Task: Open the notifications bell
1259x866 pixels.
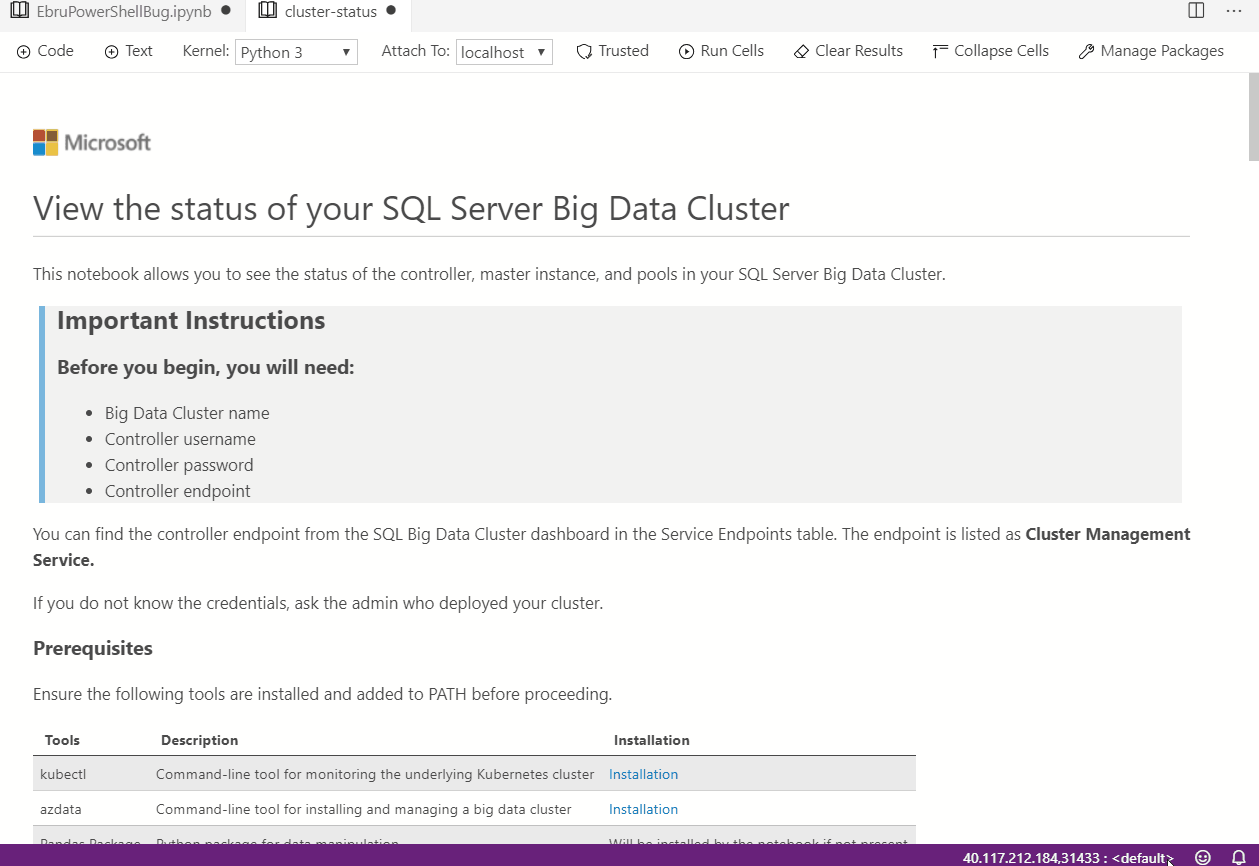Action: pos(1238,857)
